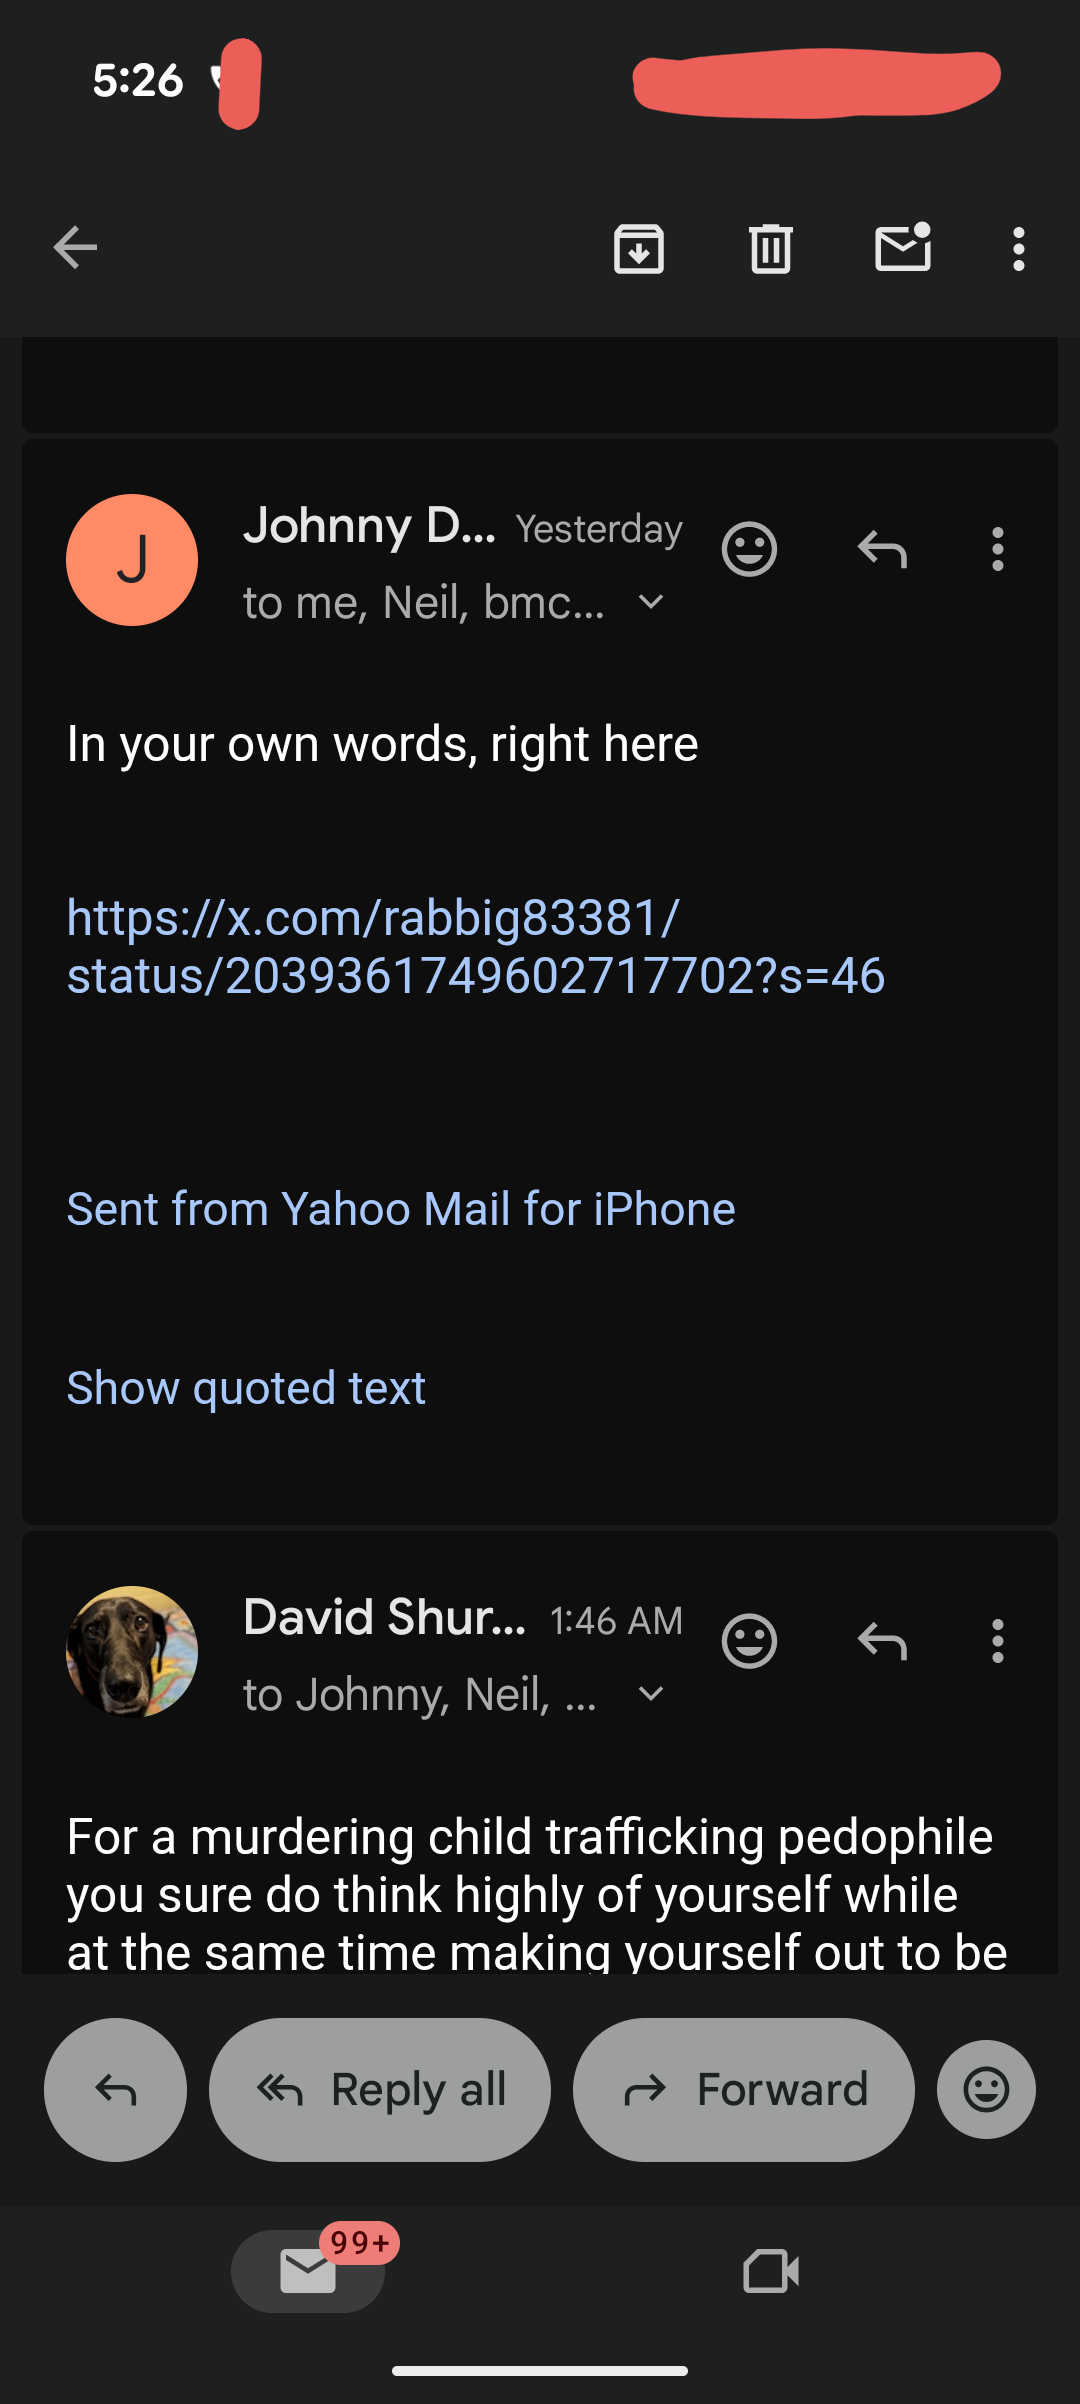Open conversation overflow menu at top
Viewport: 1080px width, 2404px height.
(1018, 248)
